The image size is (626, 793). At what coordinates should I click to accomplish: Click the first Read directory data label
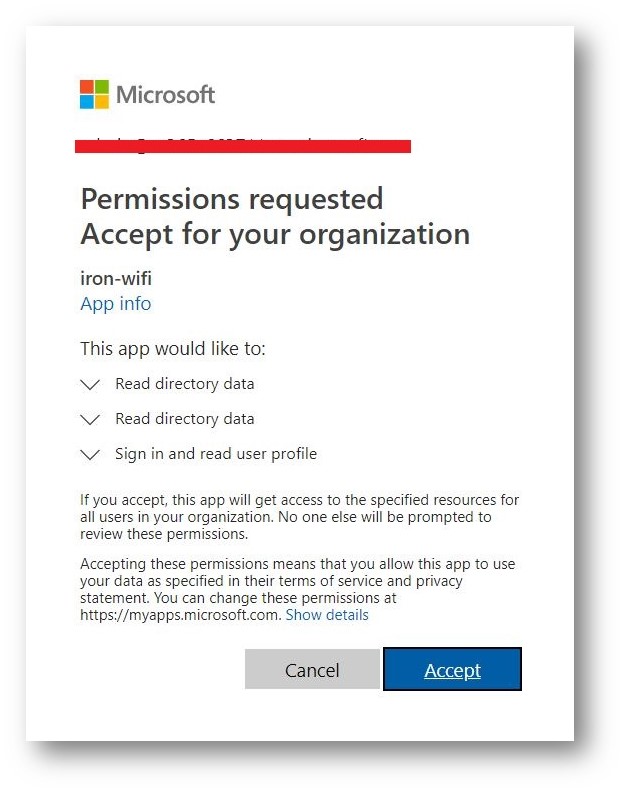click(185, 384)
